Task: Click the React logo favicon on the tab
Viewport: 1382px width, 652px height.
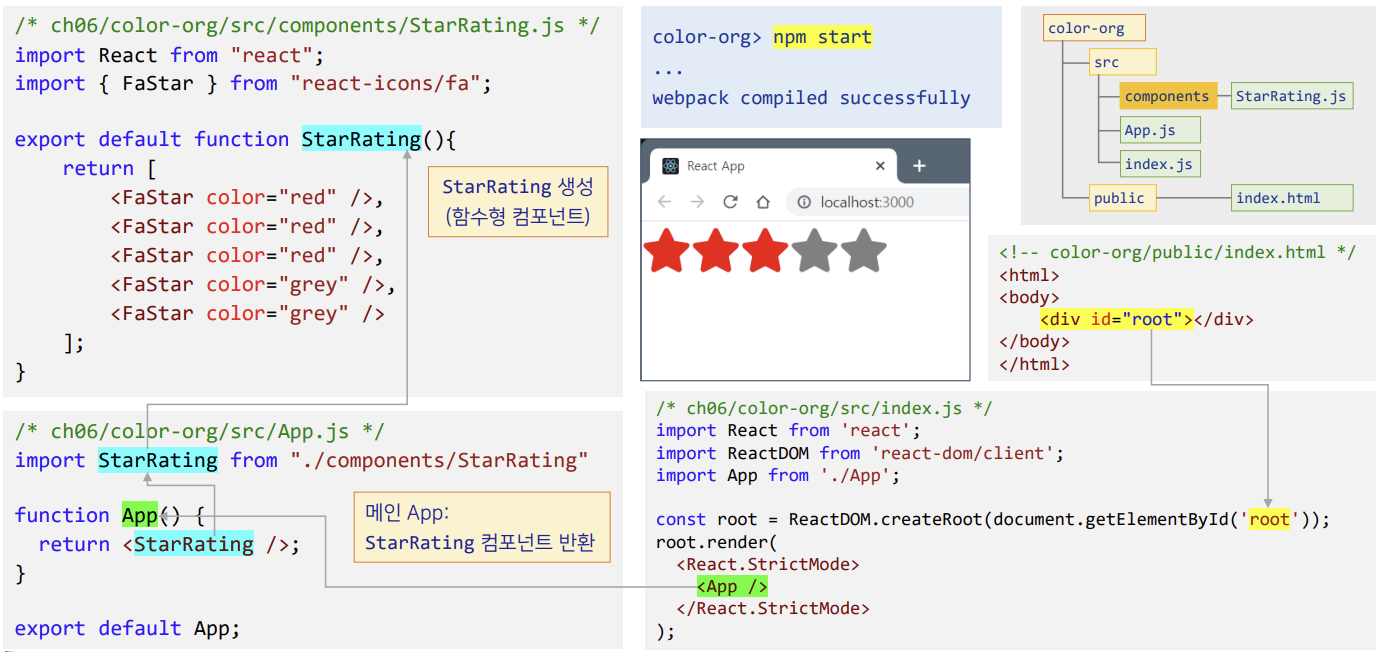Action: 670,166
